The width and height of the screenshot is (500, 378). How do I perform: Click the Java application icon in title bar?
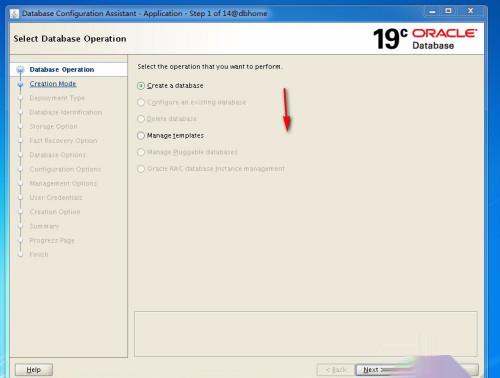click(14, 14)
